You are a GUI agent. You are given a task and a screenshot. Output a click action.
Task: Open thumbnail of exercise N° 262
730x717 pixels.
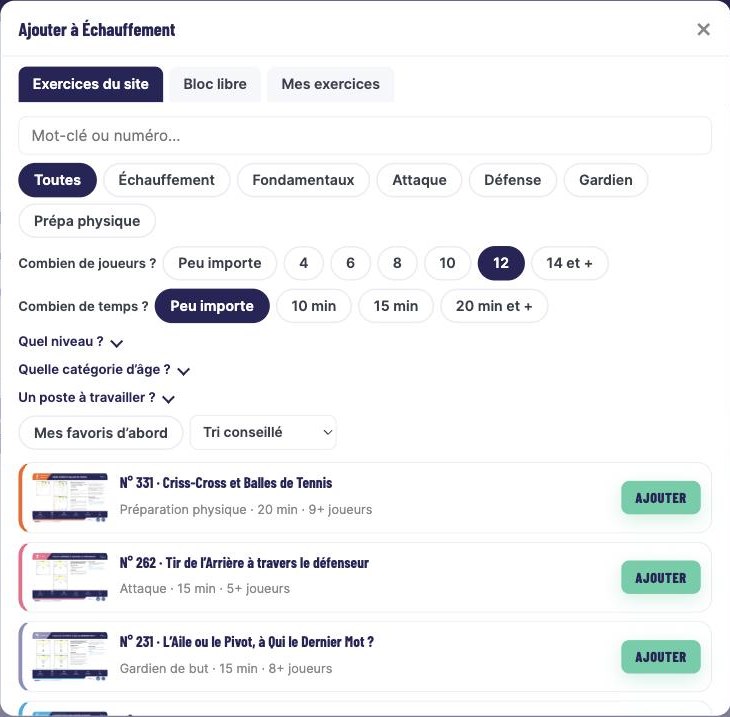tap(70, 577)
